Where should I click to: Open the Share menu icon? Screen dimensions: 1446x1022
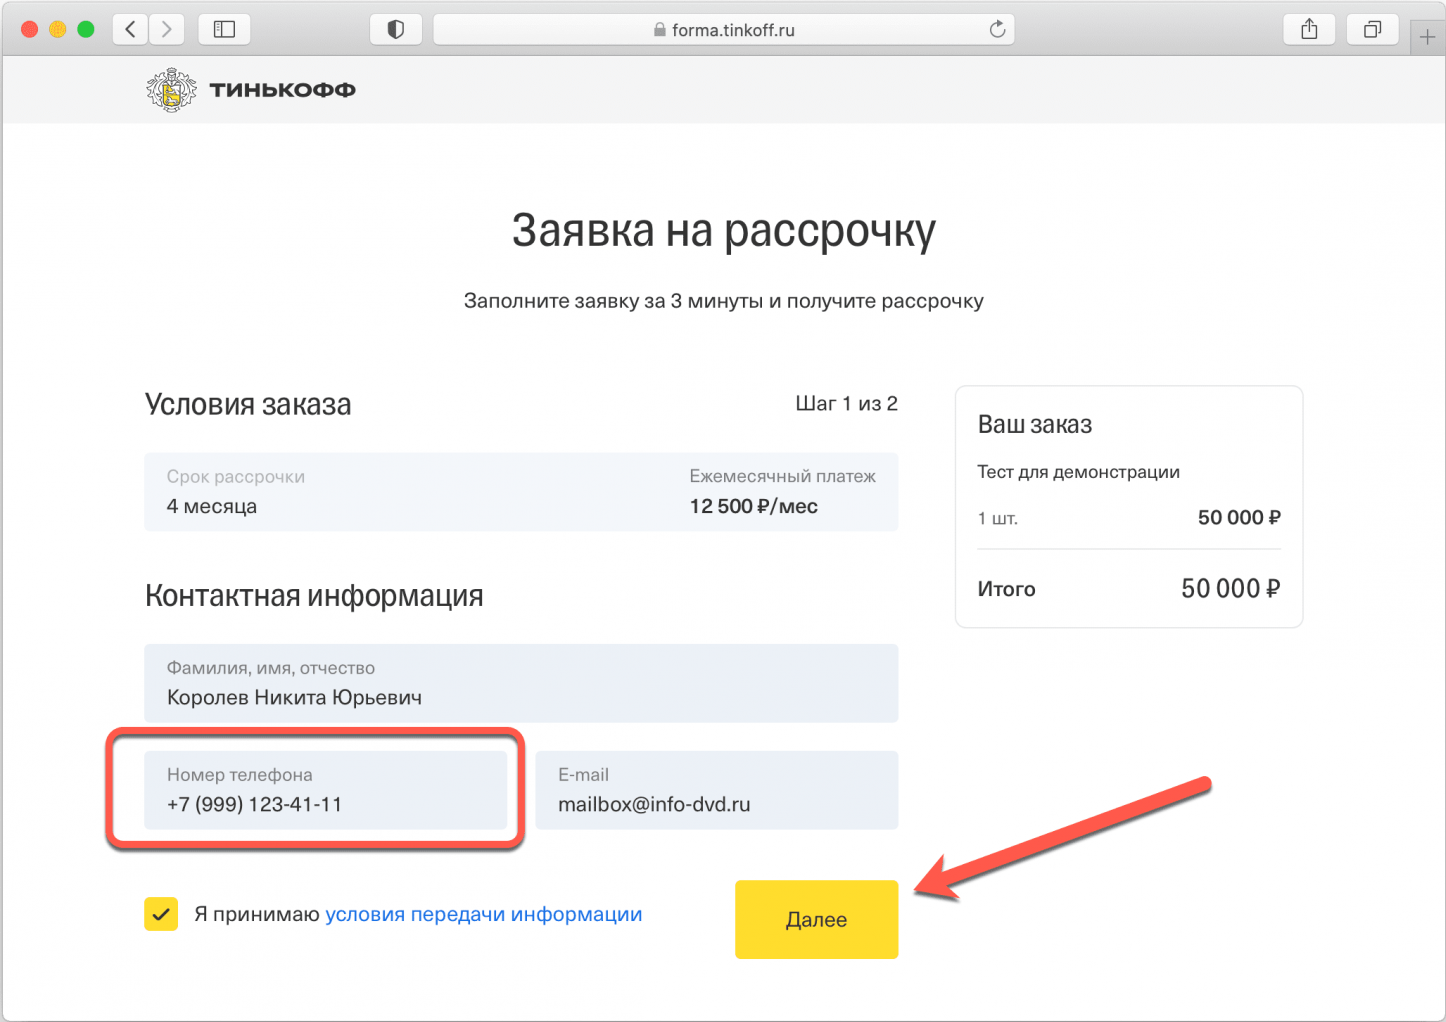[1309, 30]
